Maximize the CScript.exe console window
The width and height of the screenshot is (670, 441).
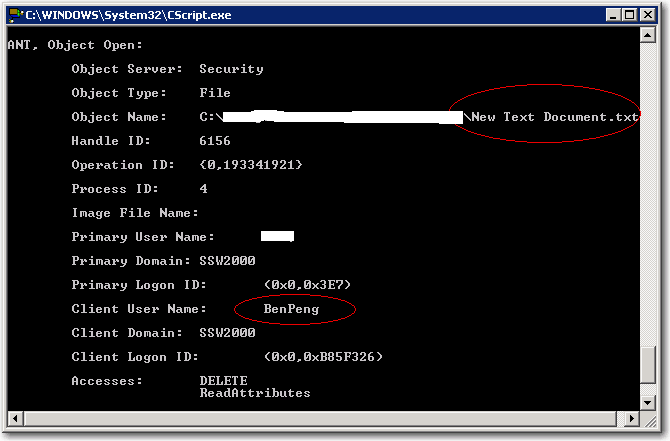(x=630, y=14)
